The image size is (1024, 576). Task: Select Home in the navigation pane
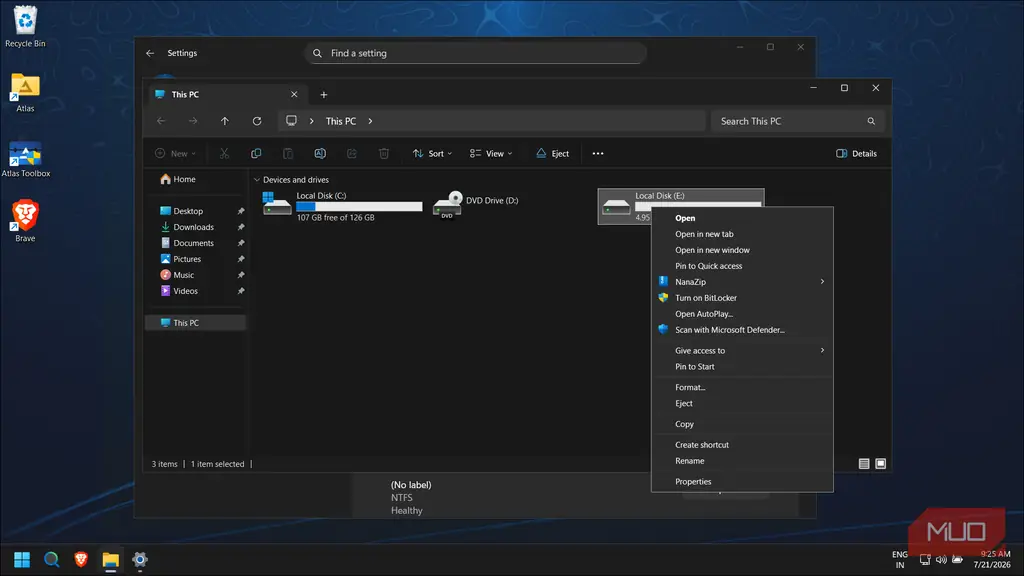pos(178,179)
